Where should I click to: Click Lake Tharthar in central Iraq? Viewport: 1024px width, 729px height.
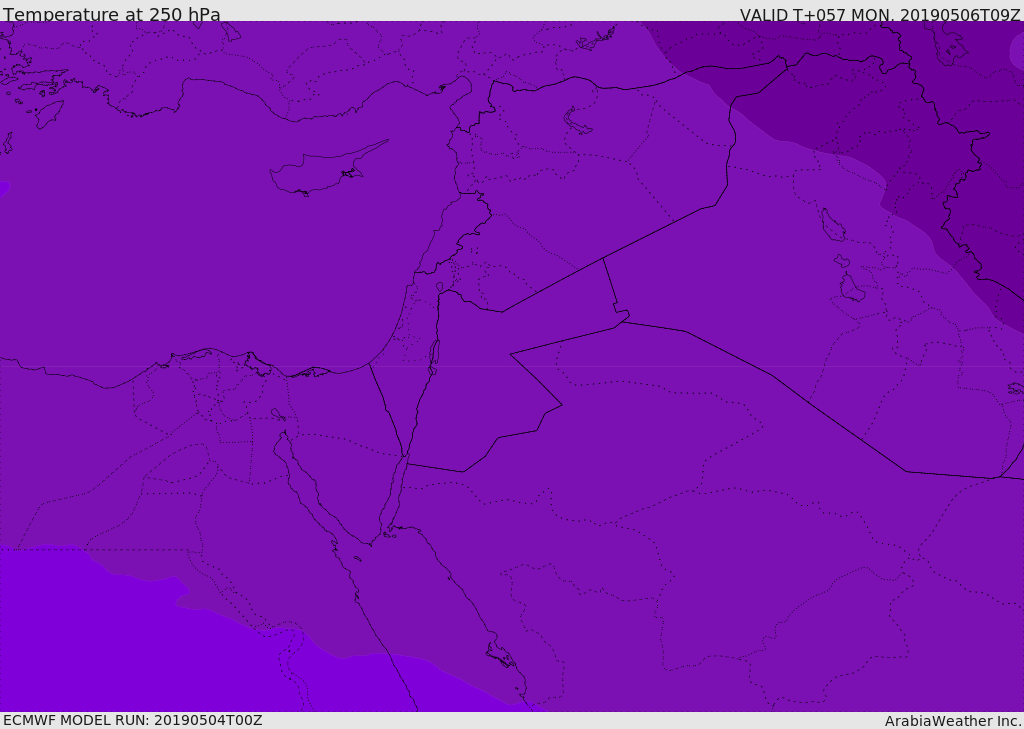click(833, 225)
